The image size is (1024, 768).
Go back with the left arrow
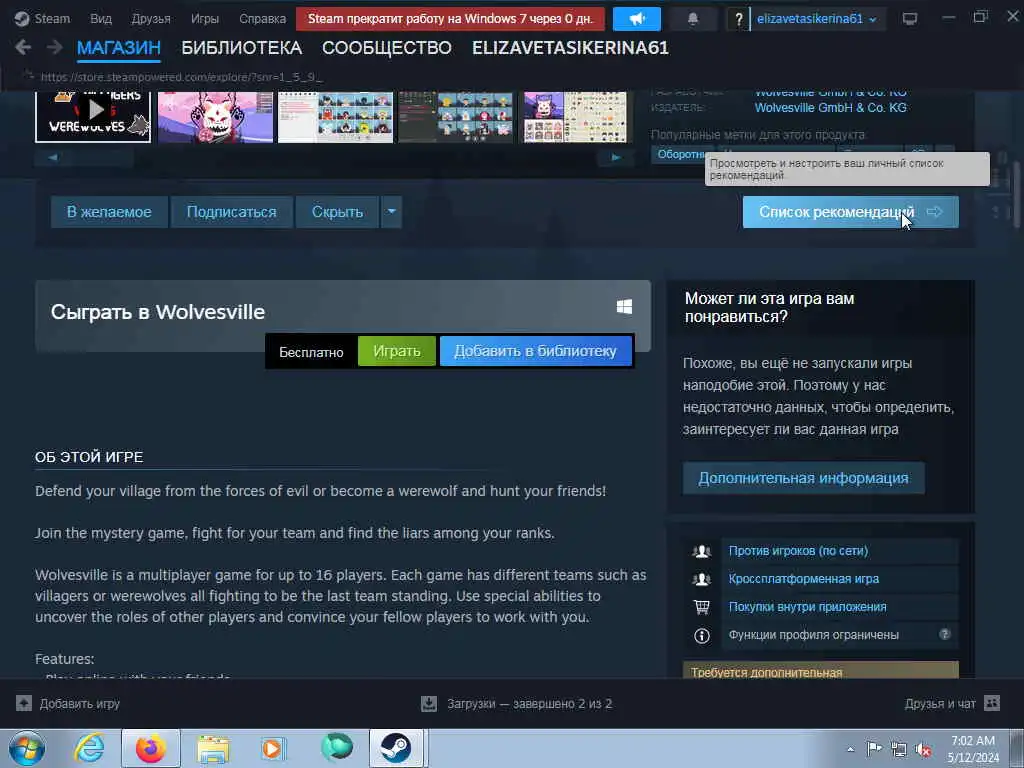23,47
